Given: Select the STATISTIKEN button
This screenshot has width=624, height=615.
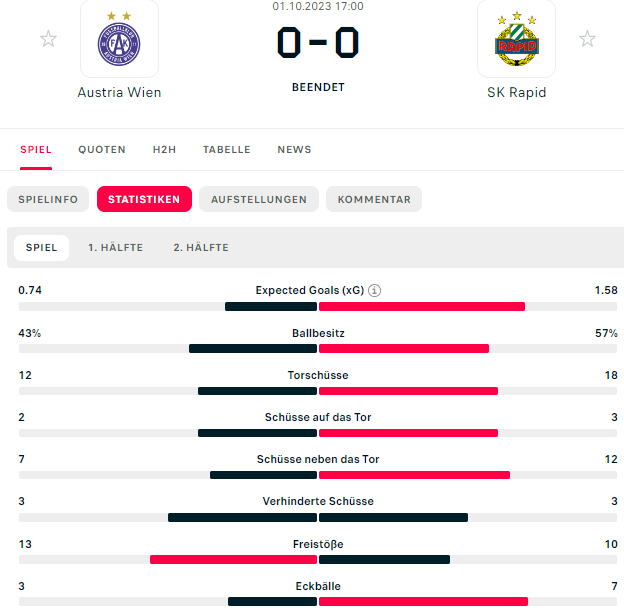Looking at the screenshot, I should pos(144,199).
